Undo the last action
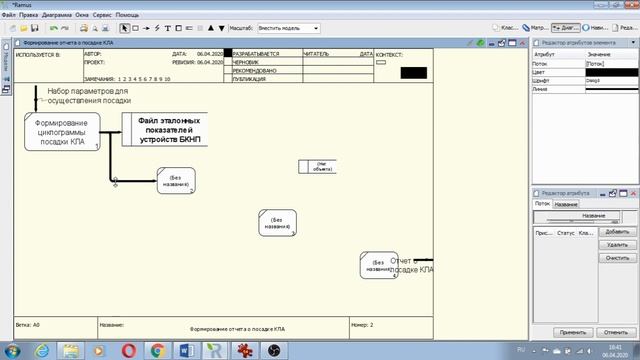This screenshot has height=360, width=640. coord(53,28)
